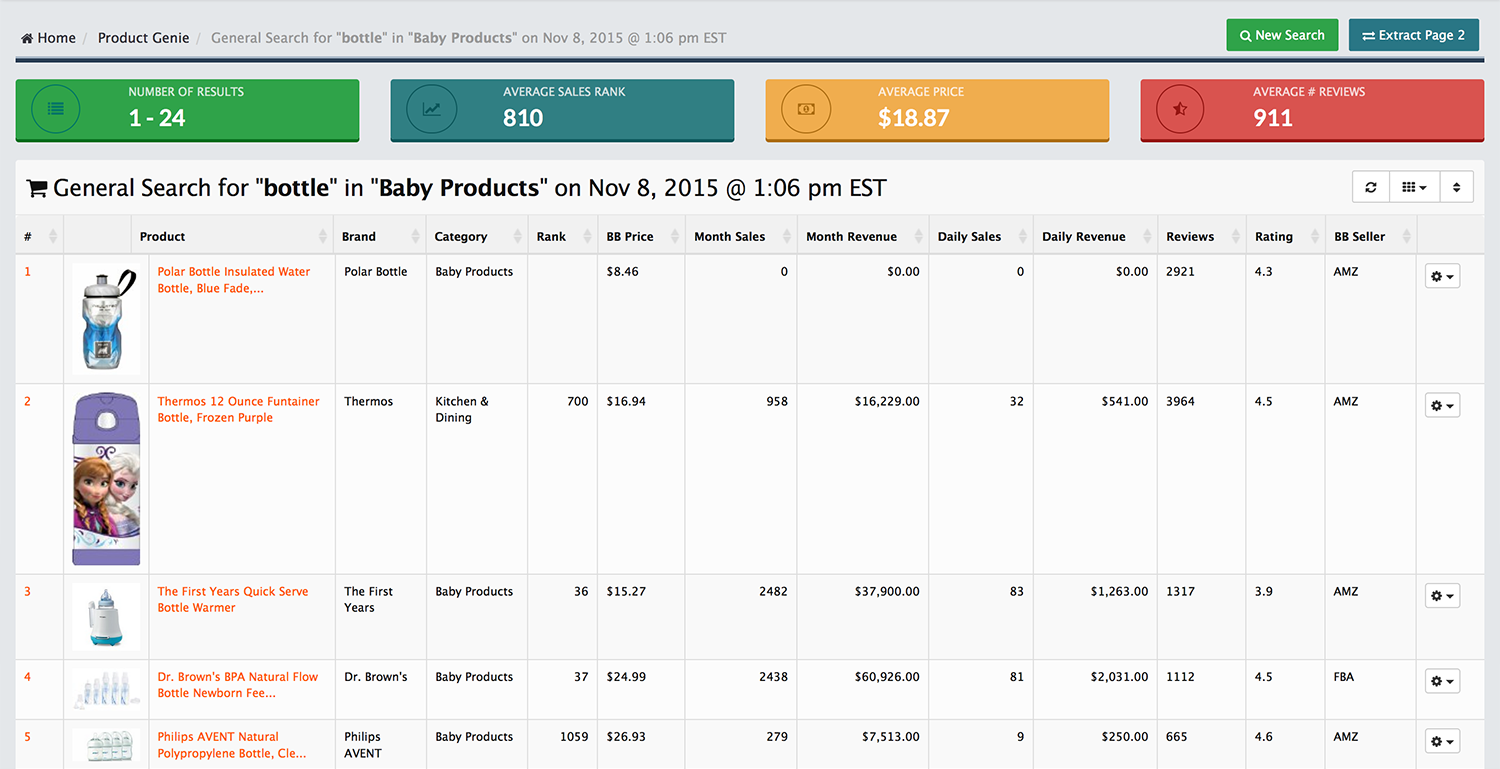Open Philips AVENT Natural Polypropylene Bottle link
This screenshot has height=769, width=1500.
[x=232, y=745]
